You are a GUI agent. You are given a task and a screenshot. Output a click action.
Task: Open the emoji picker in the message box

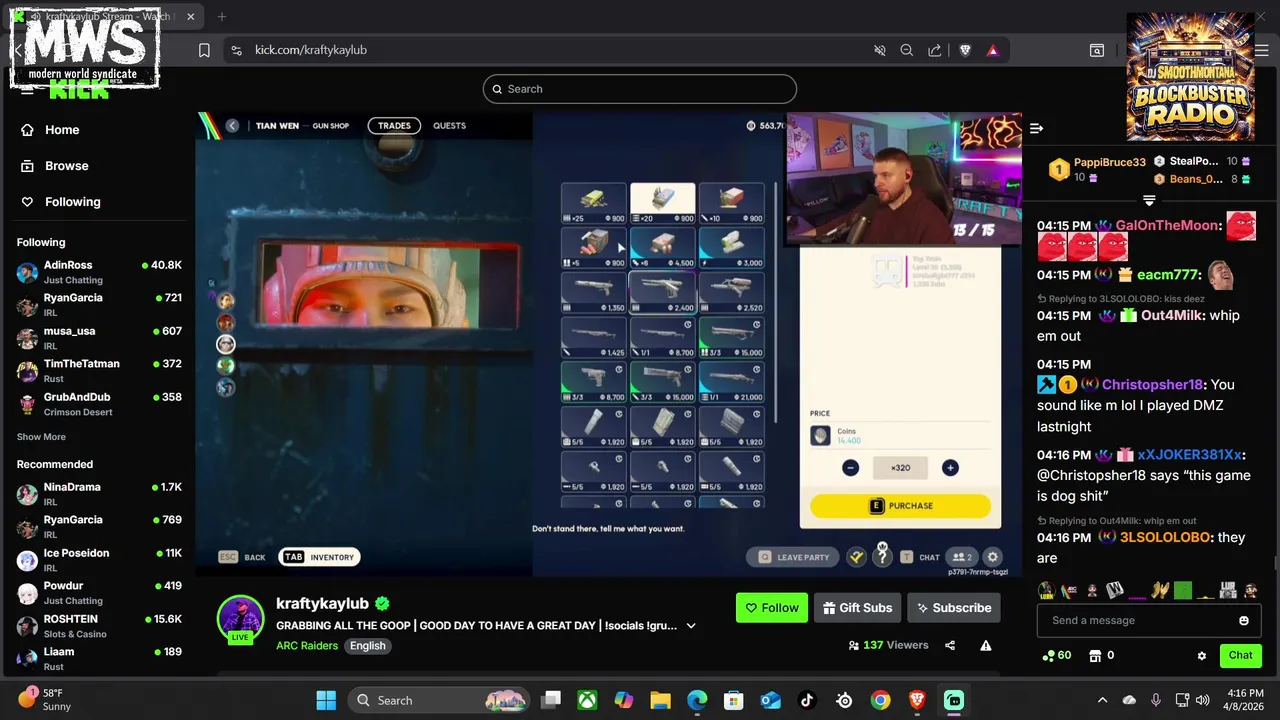(1243, 621)
